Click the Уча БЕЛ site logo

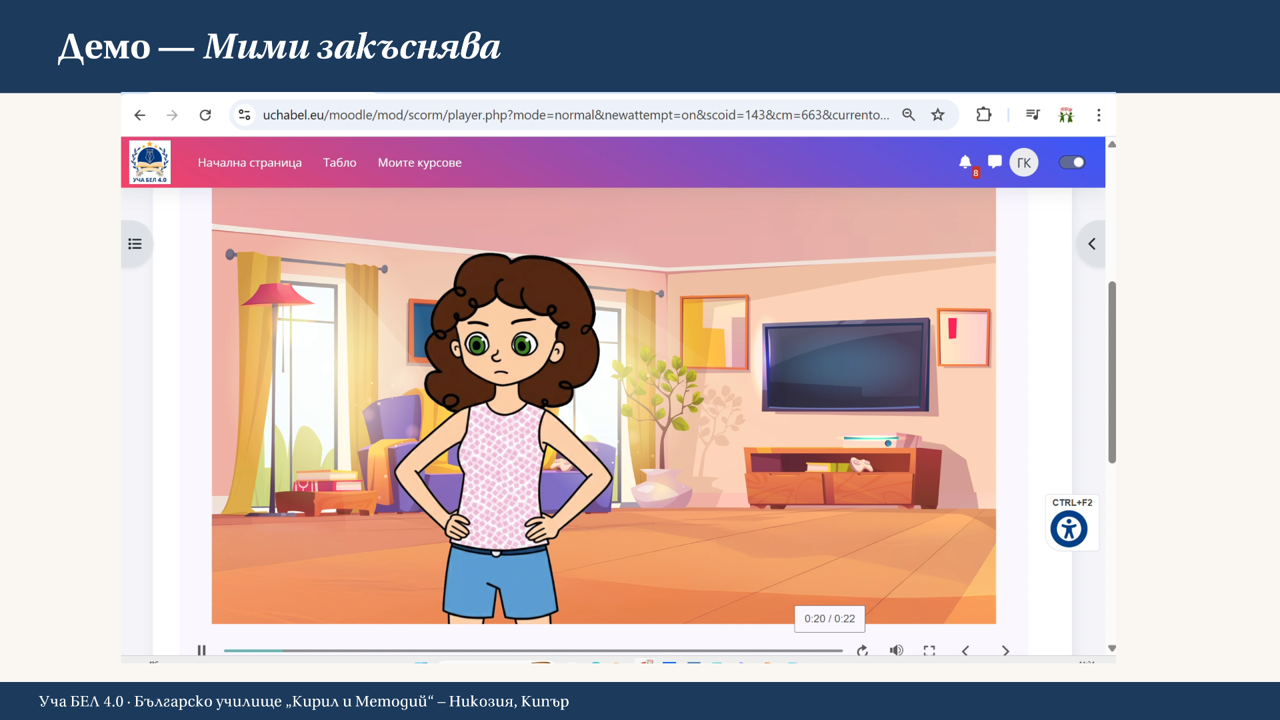[x=150, y=162]
